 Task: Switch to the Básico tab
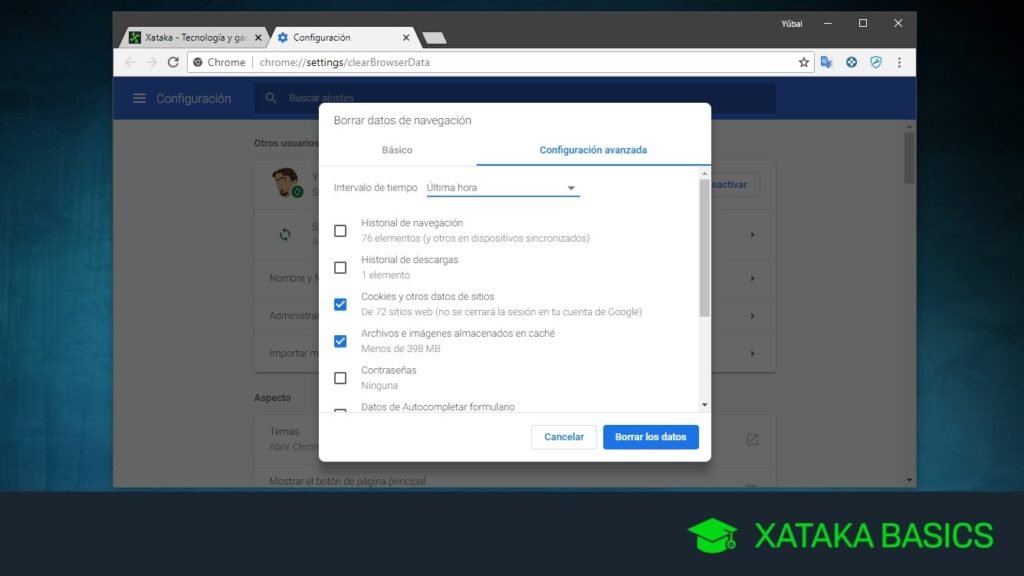(397, 149)
